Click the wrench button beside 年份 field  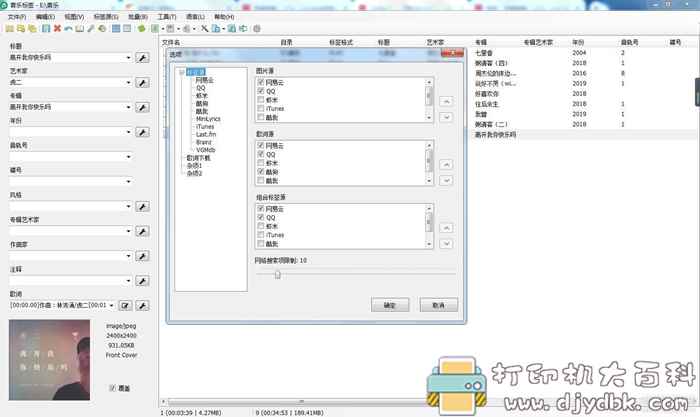(x=142, y=132)
